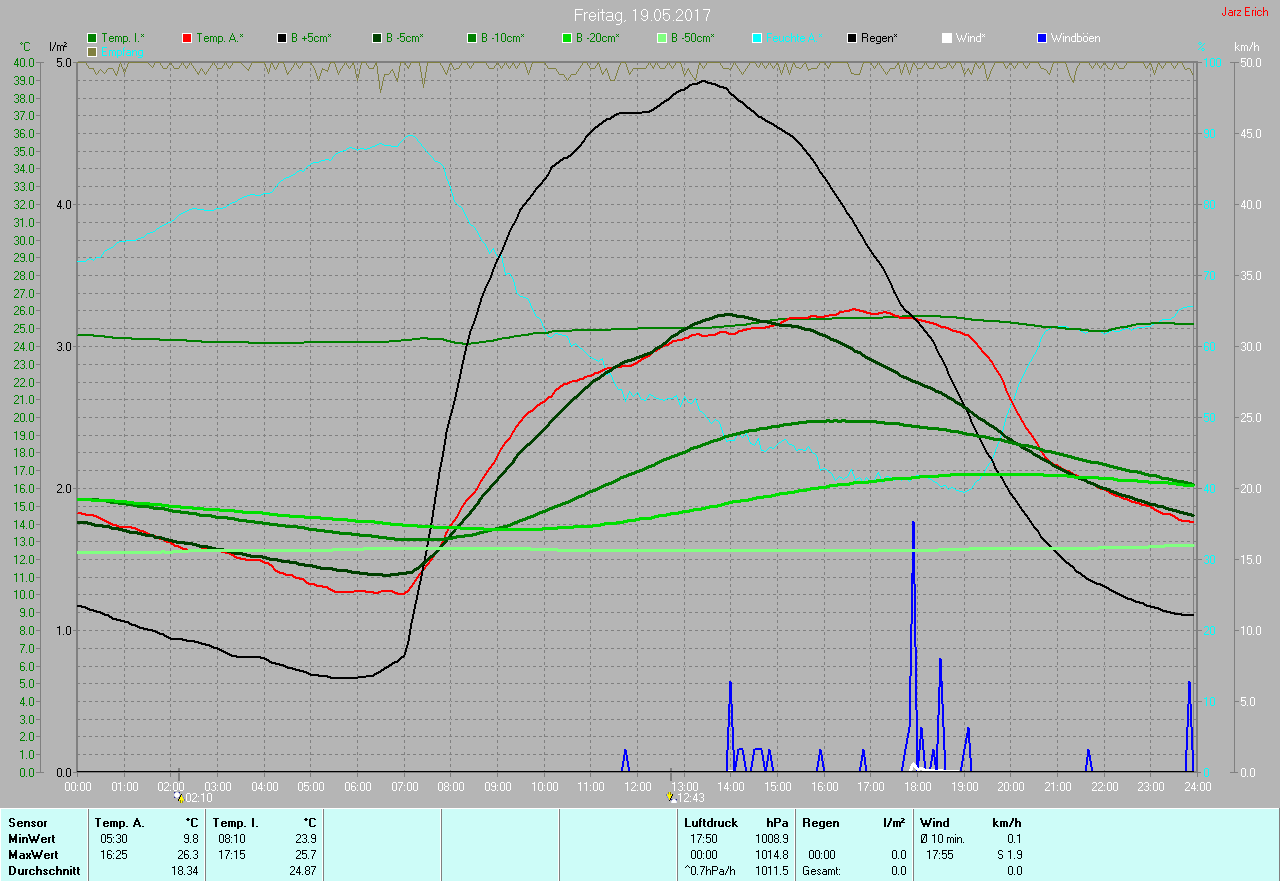Click the red Temp. A. legend square

tap(187, 38)
